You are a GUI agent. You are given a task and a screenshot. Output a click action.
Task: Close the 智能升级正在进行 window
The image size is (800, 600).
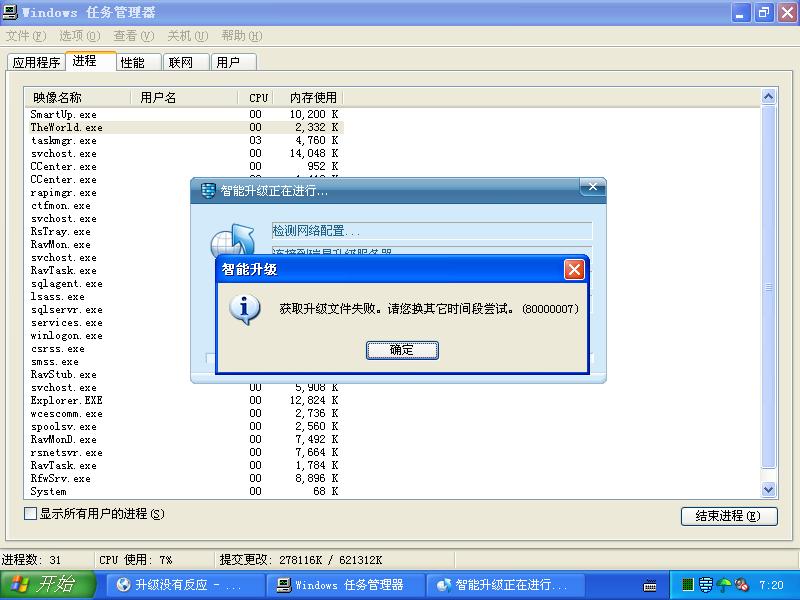pos(592,187)
